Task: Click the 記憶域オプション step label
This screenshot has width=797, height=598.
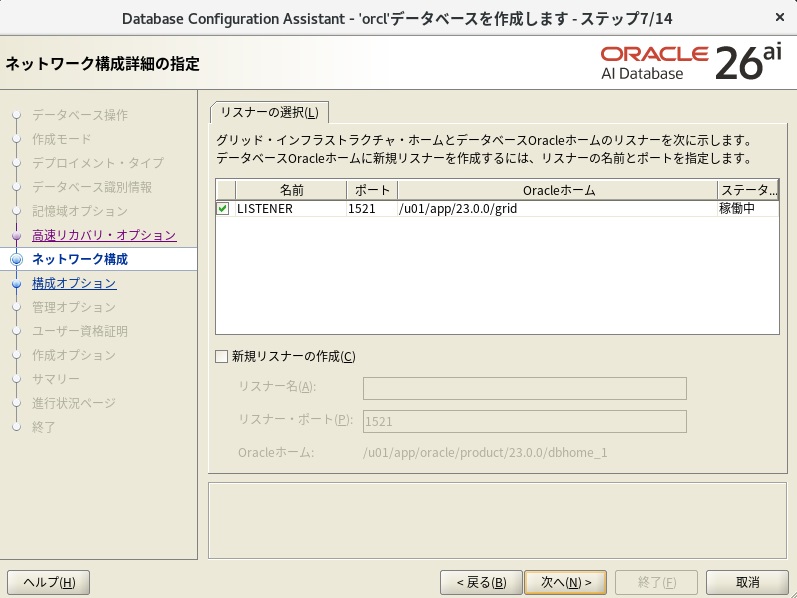Action: pyautogui.click(x=80, y=211)
